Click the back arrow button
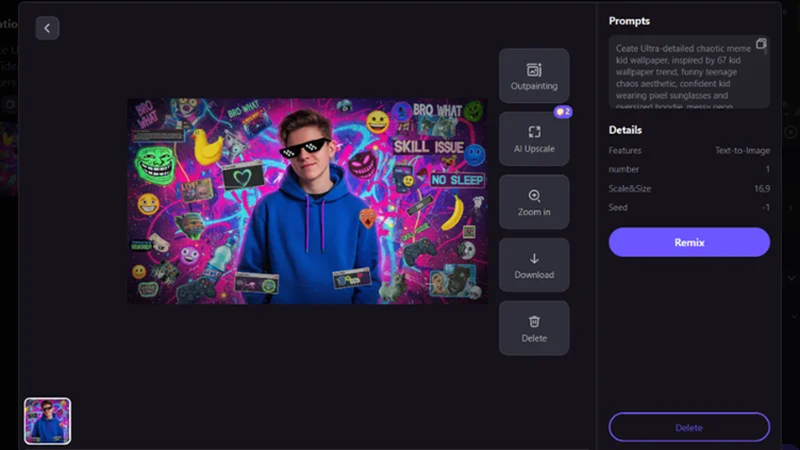Viewport: 800px width, 450px height. pos(47,28)
